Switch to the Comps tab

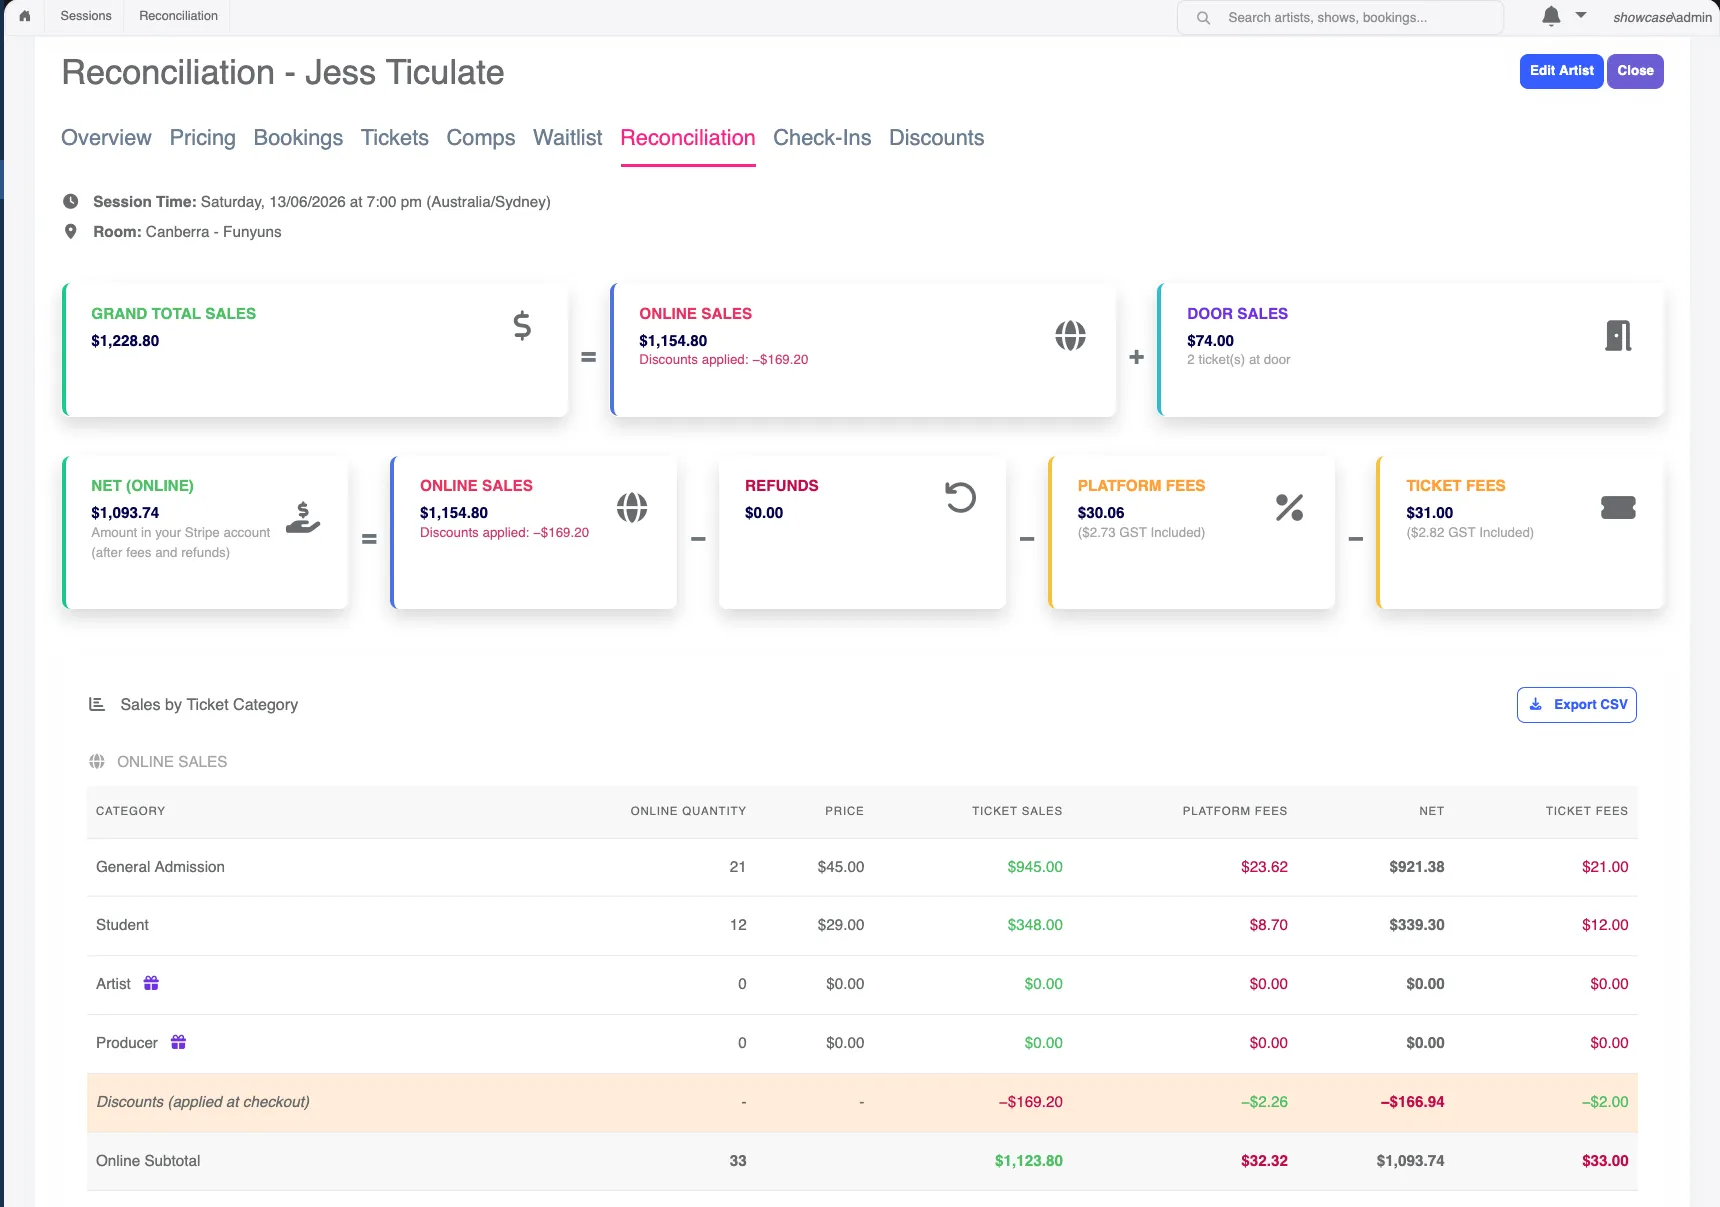[x=481, y=138]
